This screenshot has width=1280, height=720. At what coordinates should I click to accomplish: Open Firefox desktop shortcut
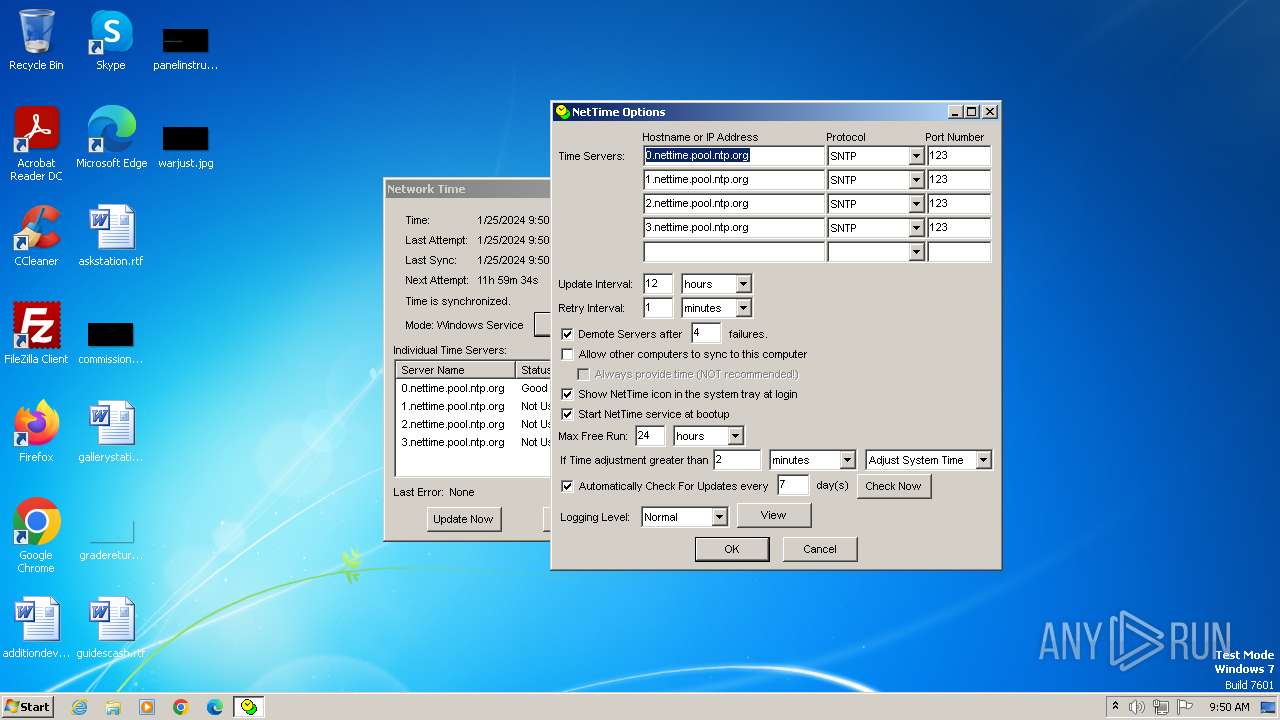click(x=36, y=431)
